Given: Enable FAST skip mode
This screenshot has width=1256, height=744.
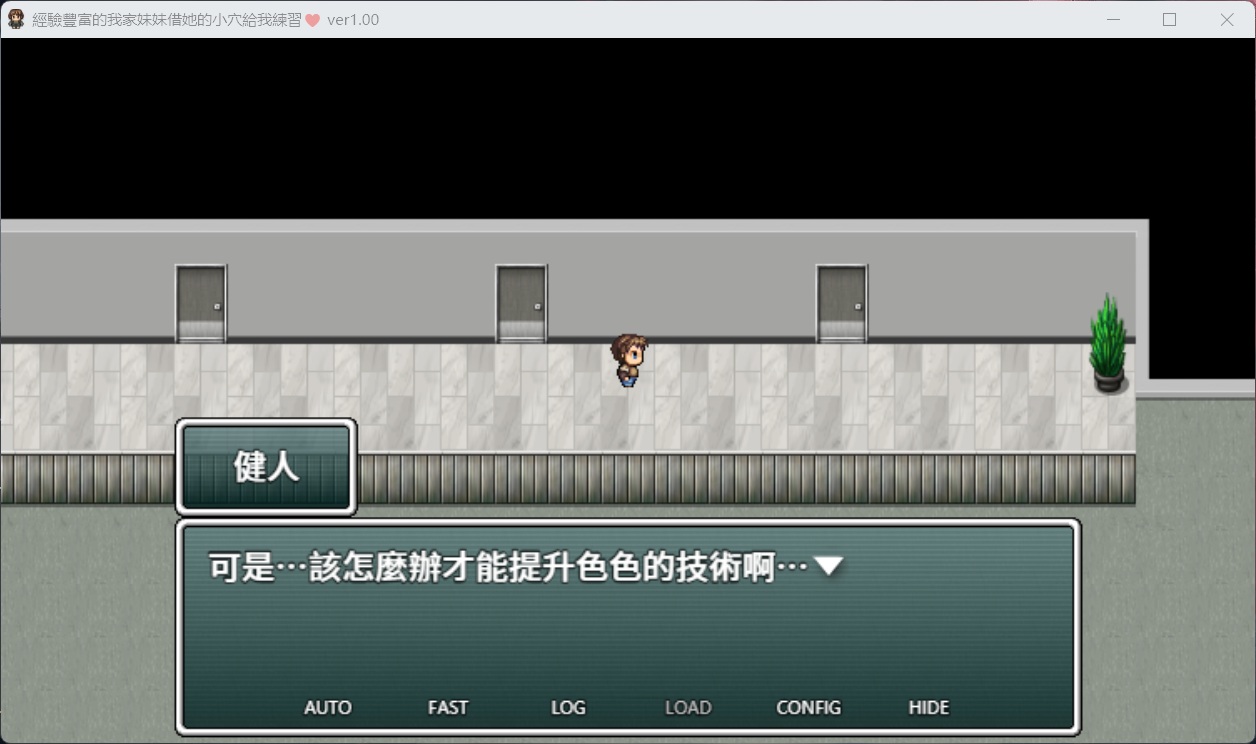Looking at the screenshot, I should point(447,707).
